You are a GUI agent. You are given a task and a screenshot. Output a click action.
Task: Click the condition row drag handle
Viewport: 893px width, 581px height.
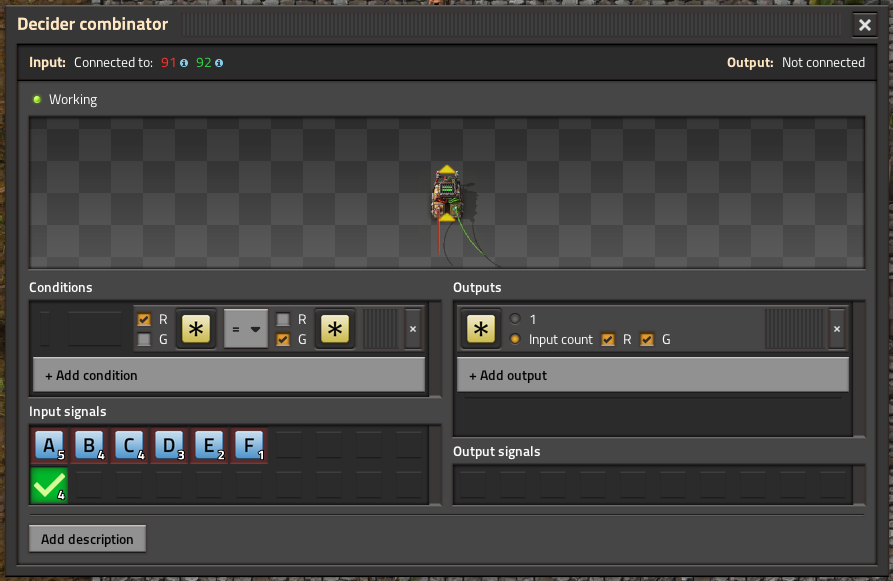coord(380,329)
